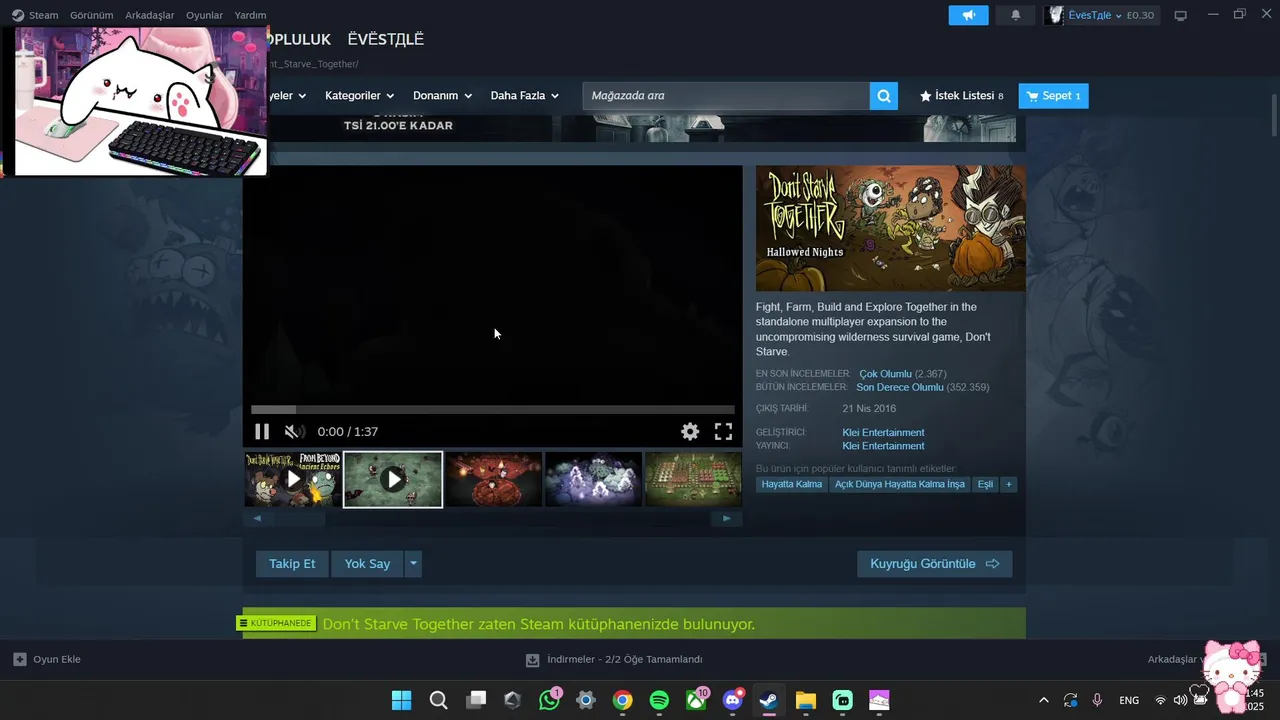Screen dimensions: 1280x720
Task: Expand the Donanım dropdown
Action: (442, 96)
